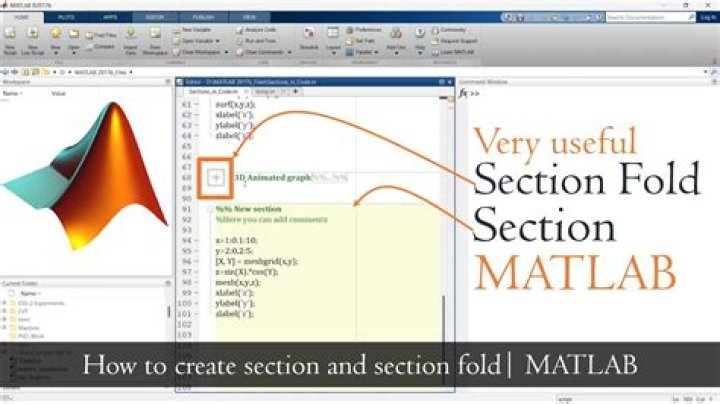
Task: Click the fx function browser icon
Action: pos(463,93)
